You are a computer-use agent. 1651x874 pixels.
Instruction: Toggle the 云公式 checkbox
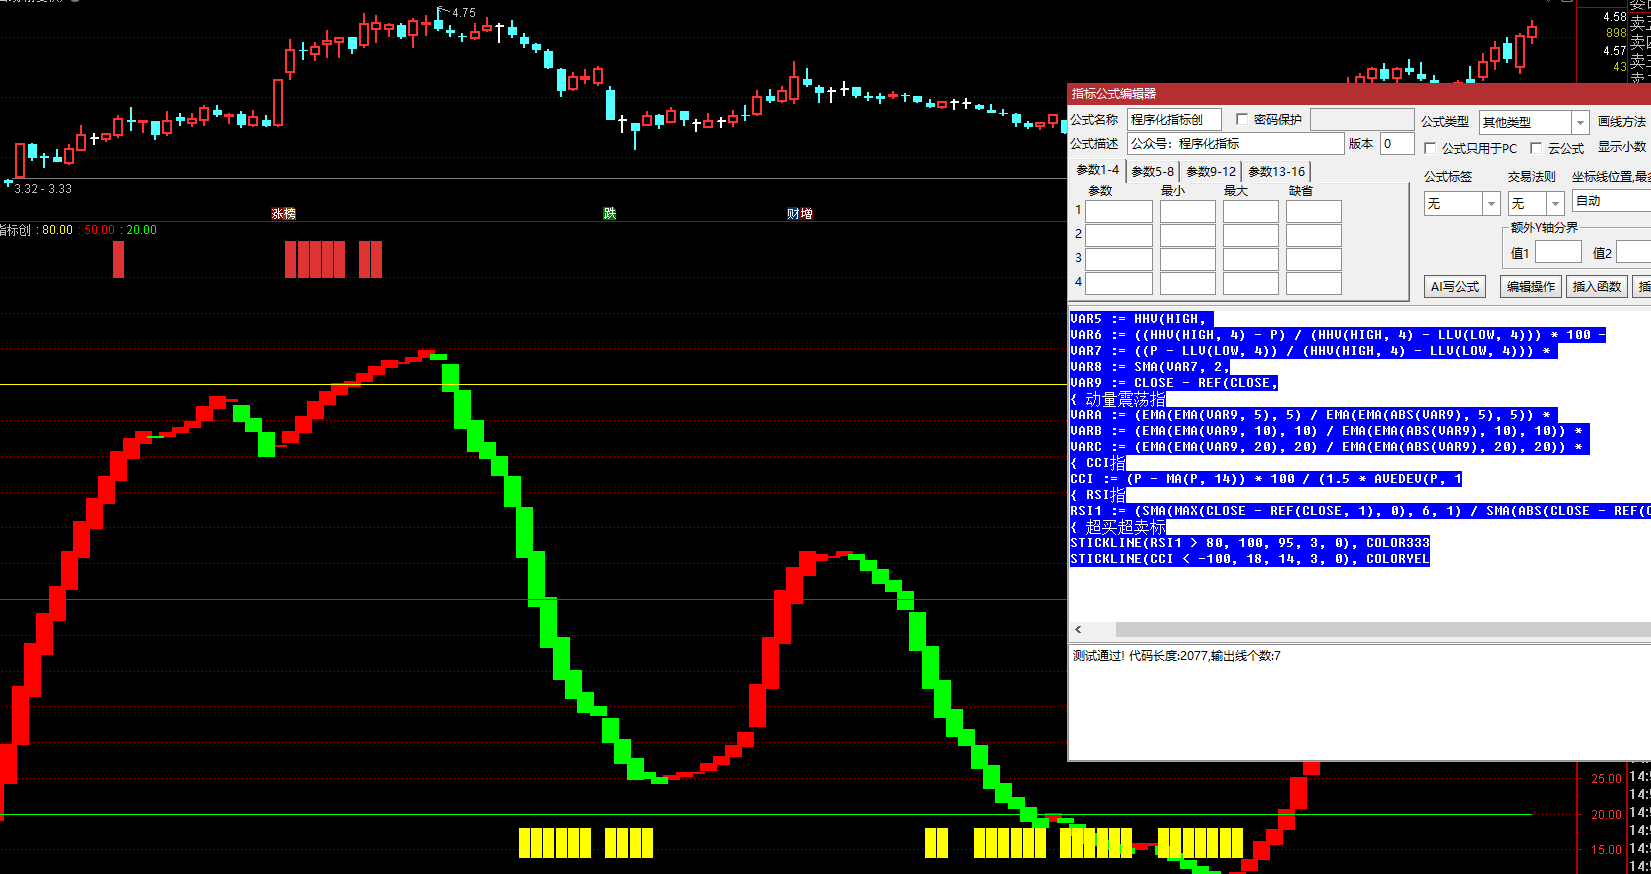1536,148
